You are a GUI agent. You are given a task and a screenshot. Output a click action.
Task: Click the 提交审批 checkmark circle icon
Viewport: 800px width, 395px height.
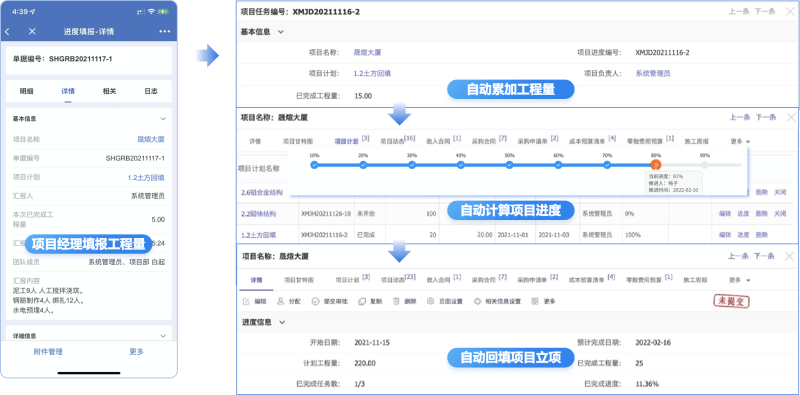[315, 302]
